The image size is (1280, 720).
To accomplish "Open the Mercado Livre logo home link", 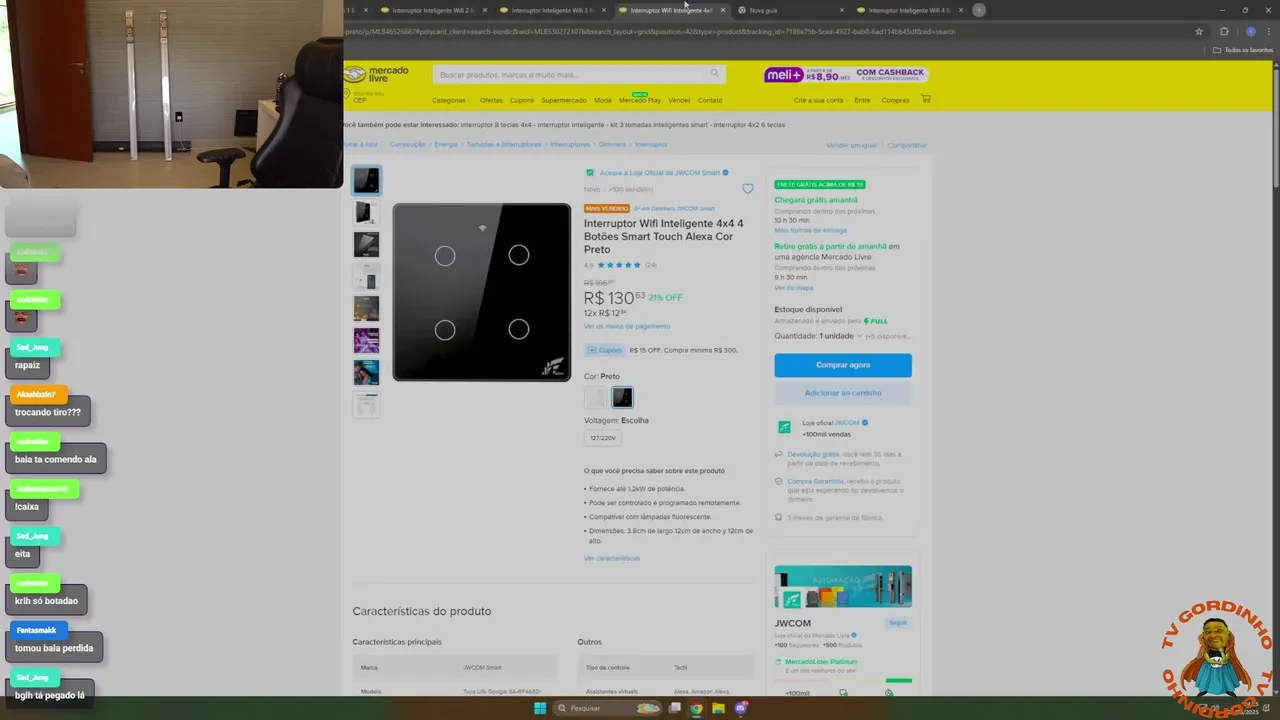I will click(x=376, y=75).
